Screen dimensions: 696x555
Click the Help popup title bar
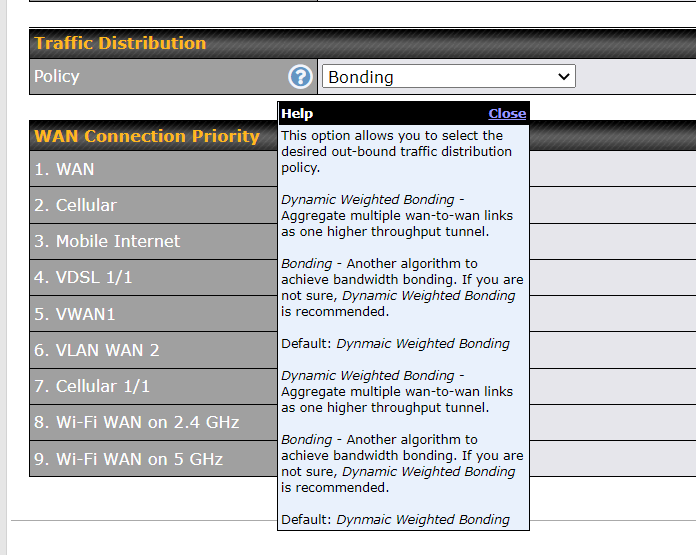[380, 114]
